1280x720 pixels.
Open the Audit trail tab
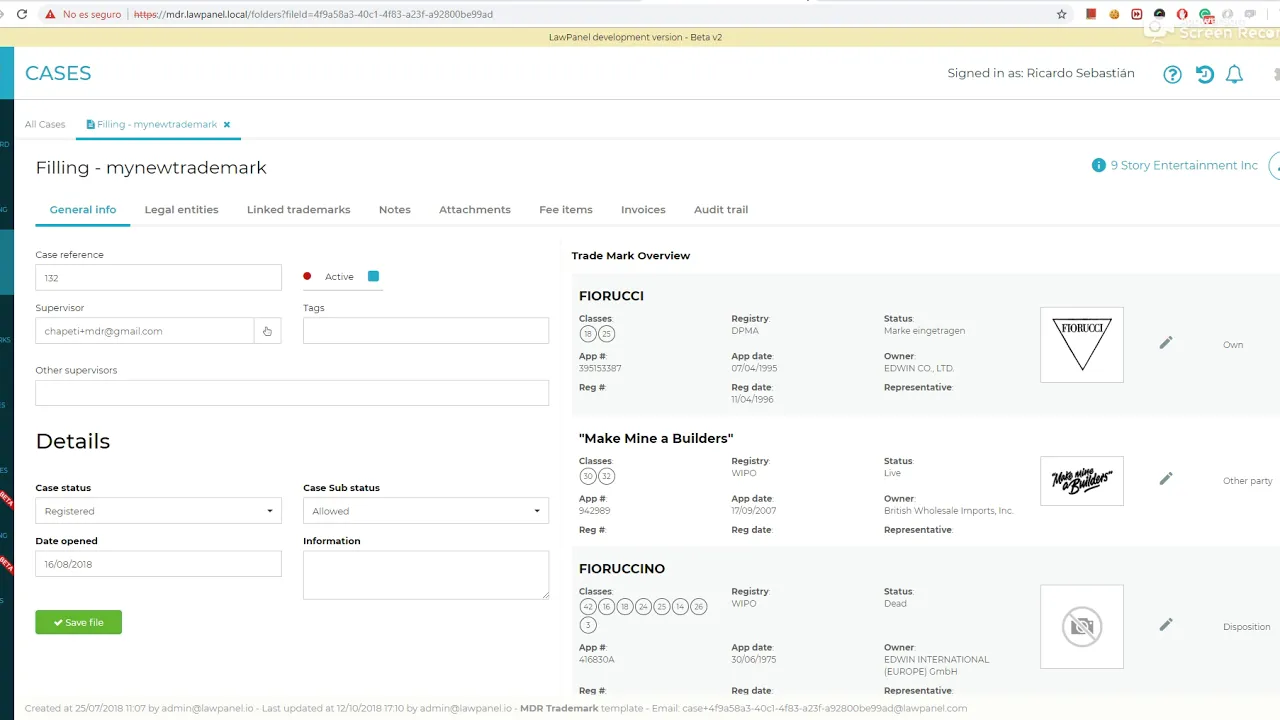(x=721, y=210)
